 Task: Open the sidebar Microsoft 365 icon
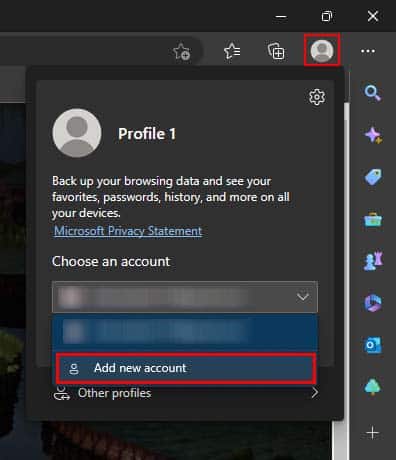373,303
